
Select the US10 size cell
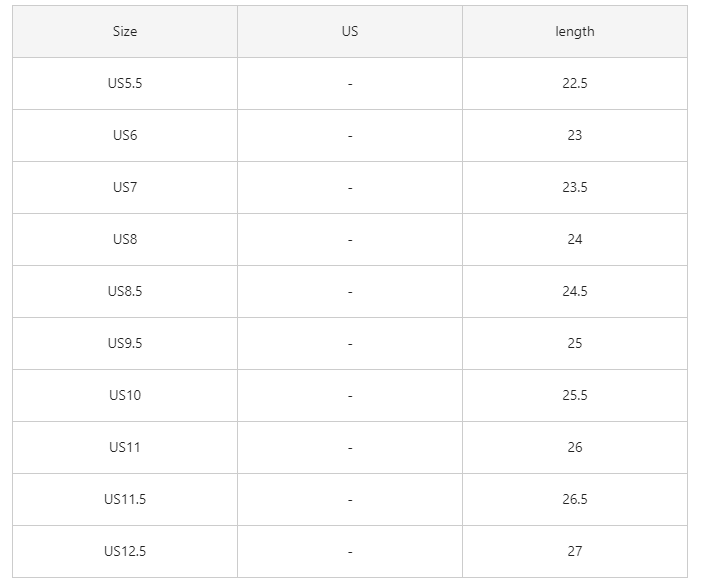tap(125, 395)
